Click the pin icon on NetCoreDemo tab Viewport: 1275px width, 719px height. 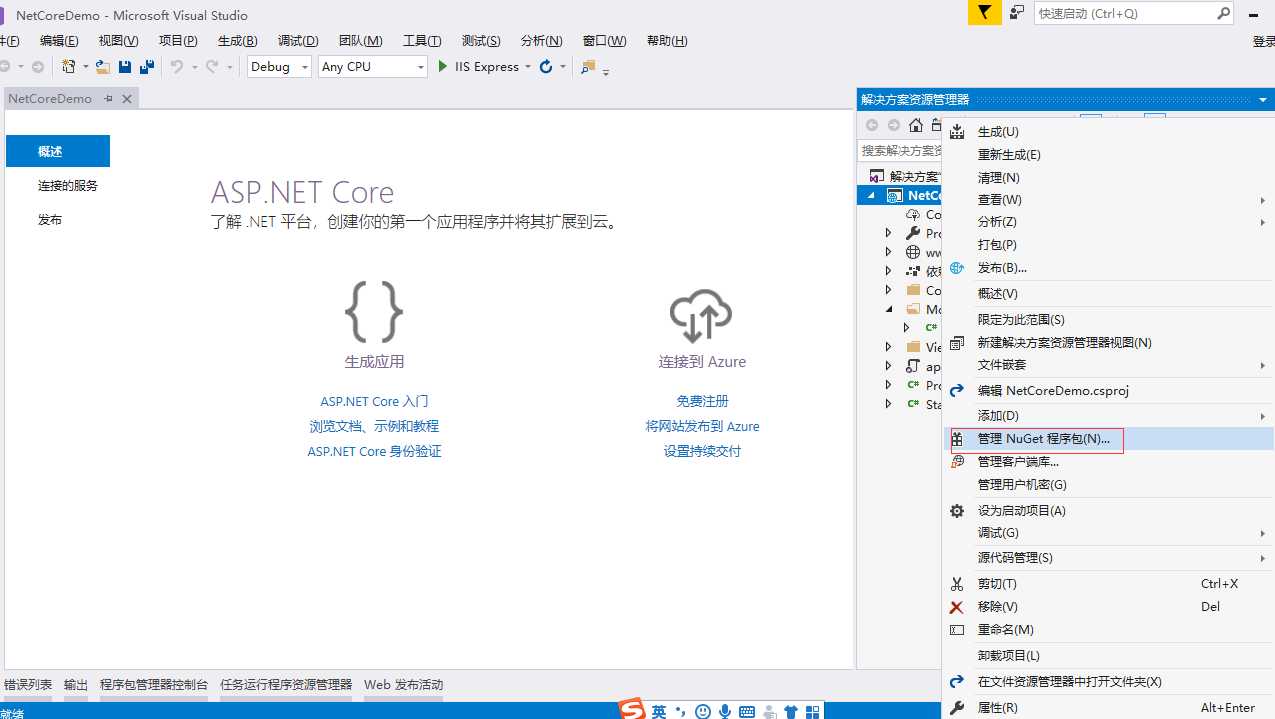click(108, 99)
